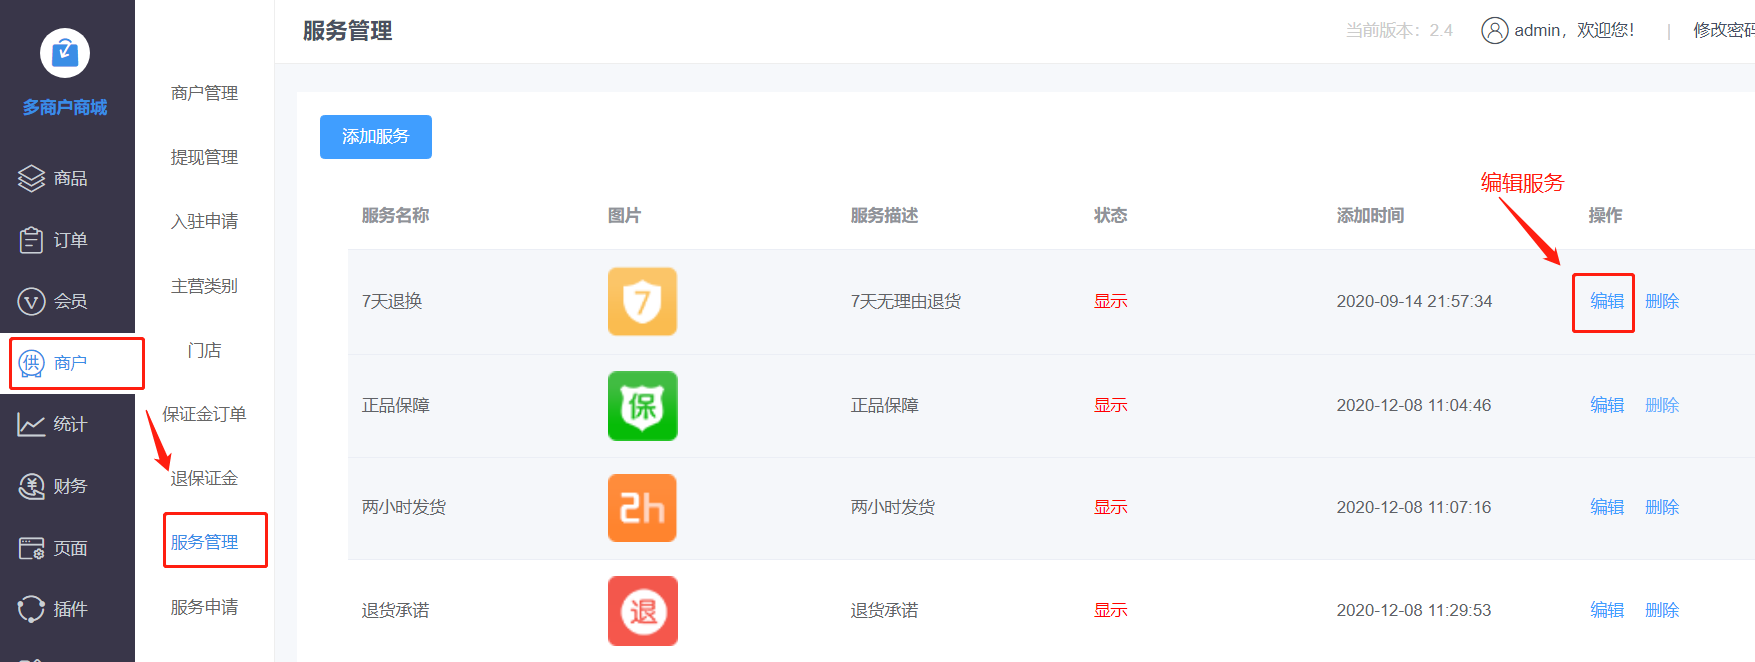Viewport: 1755px width, 662px height.
Task: Select timestamp 2020-09-14 21:57:34
Action: point(1414,301)
